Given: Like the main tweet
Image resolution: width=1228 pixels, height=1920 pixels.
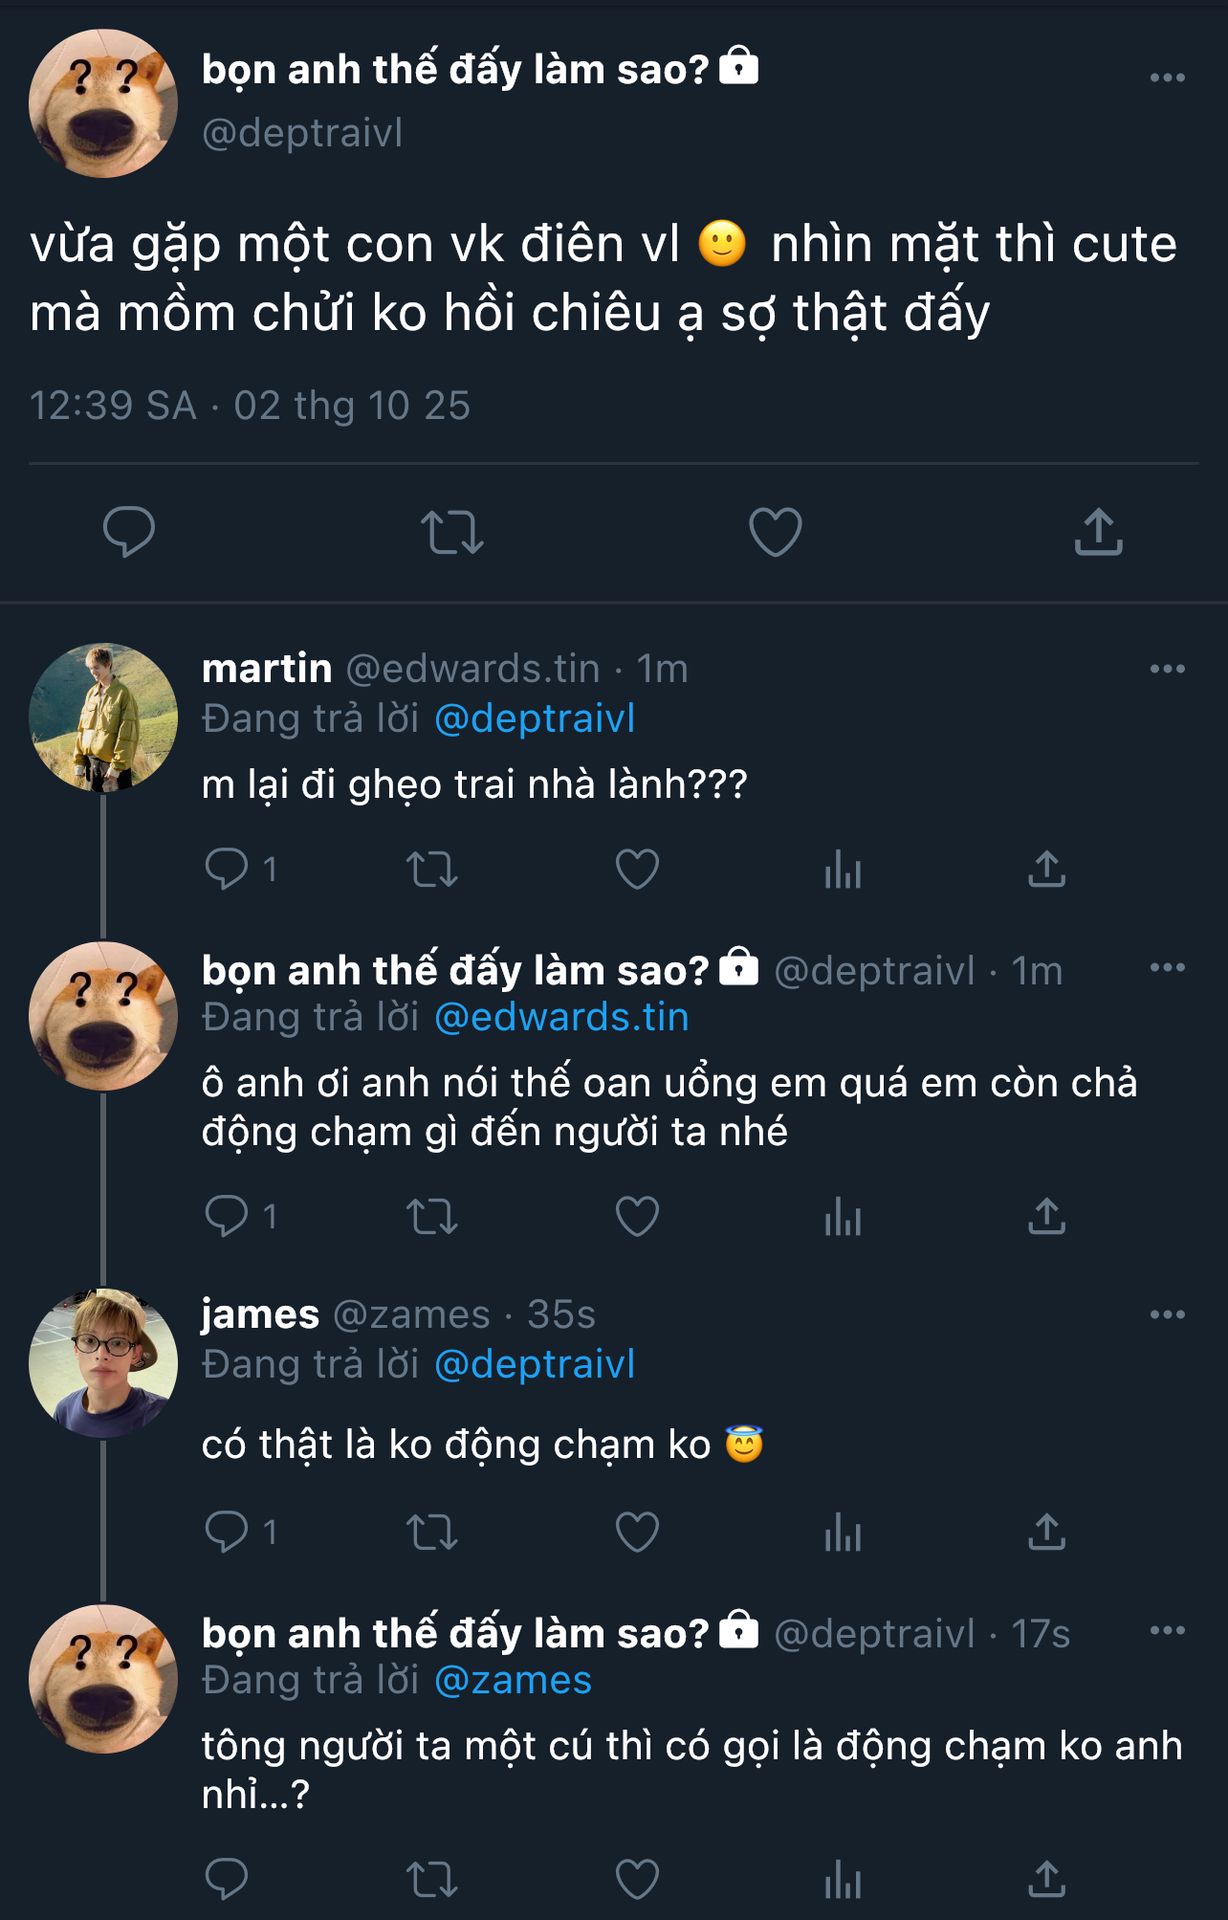Looking at the screenshot, I should click(x=775, y=531).
